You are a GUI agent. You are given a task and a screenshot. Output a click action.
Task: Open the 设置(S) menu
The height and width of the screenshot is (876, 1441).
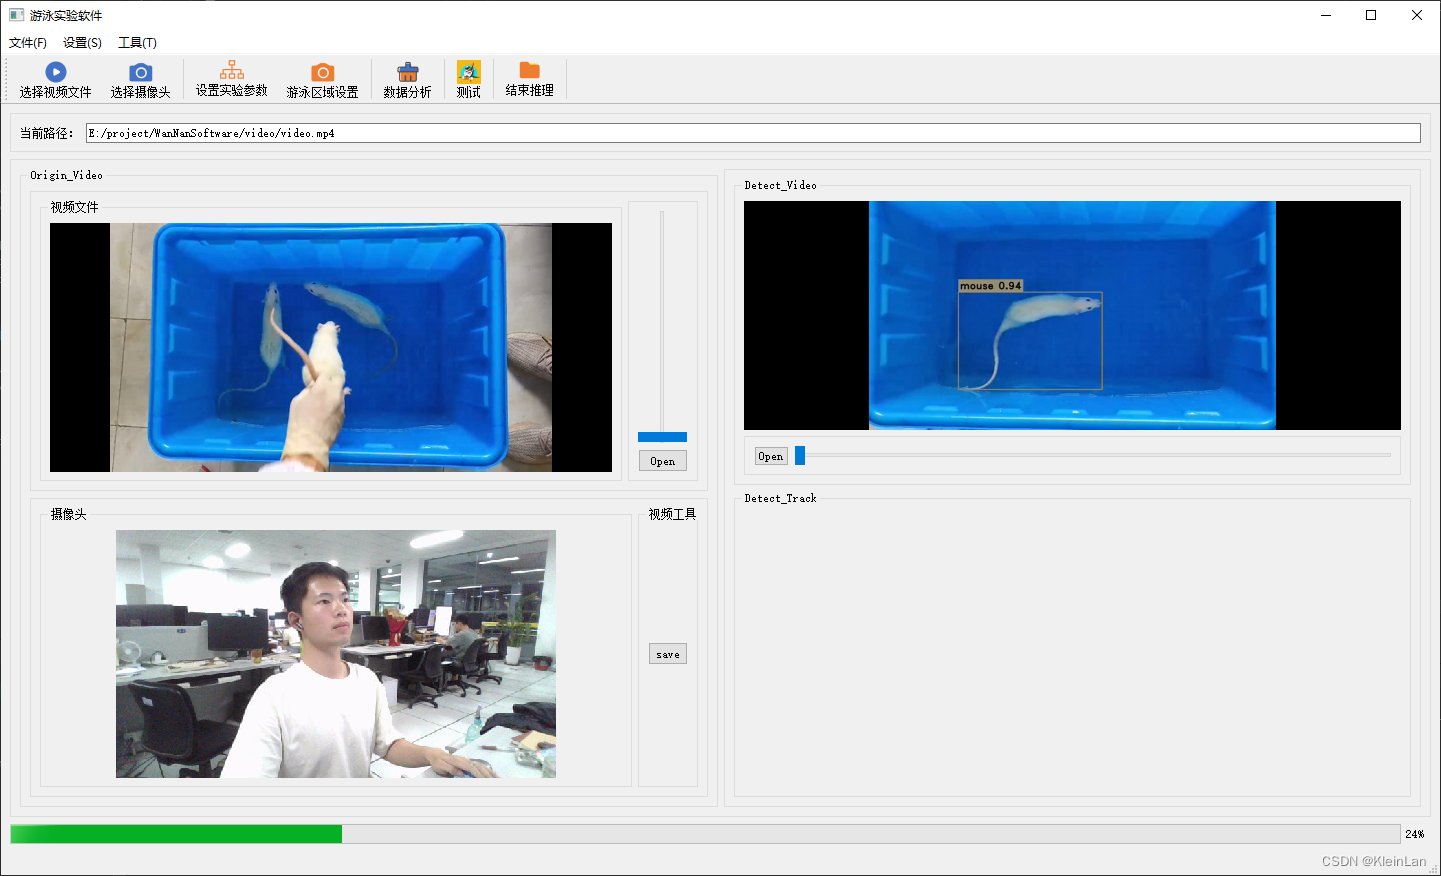(x=83, y=43)
